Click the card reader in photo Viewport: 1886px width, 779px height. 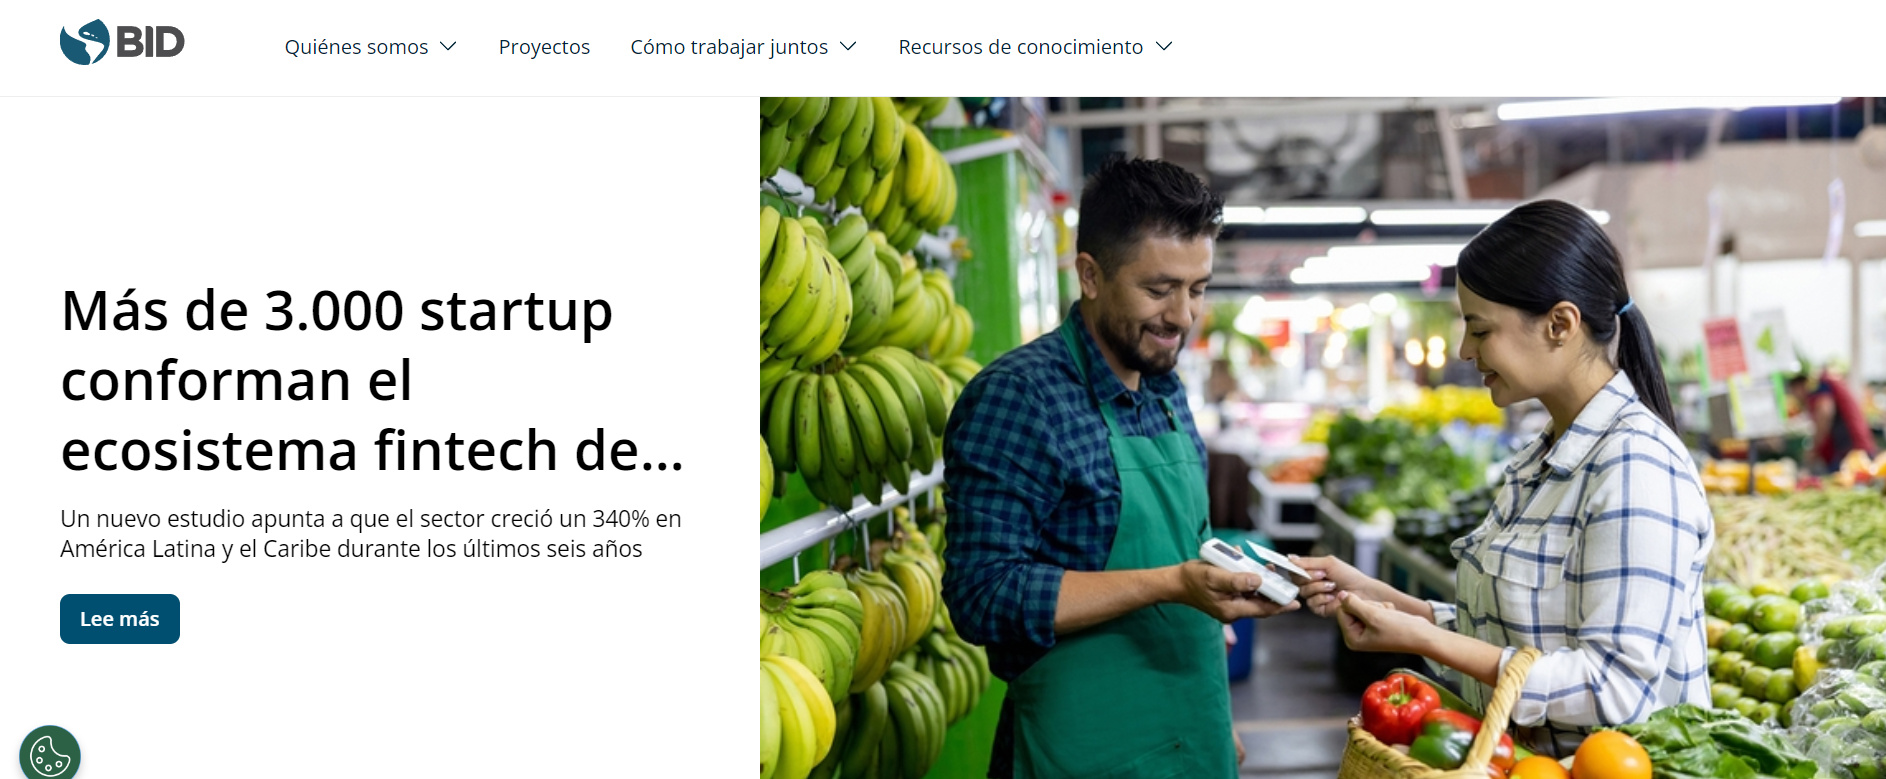click(1253, 570)
